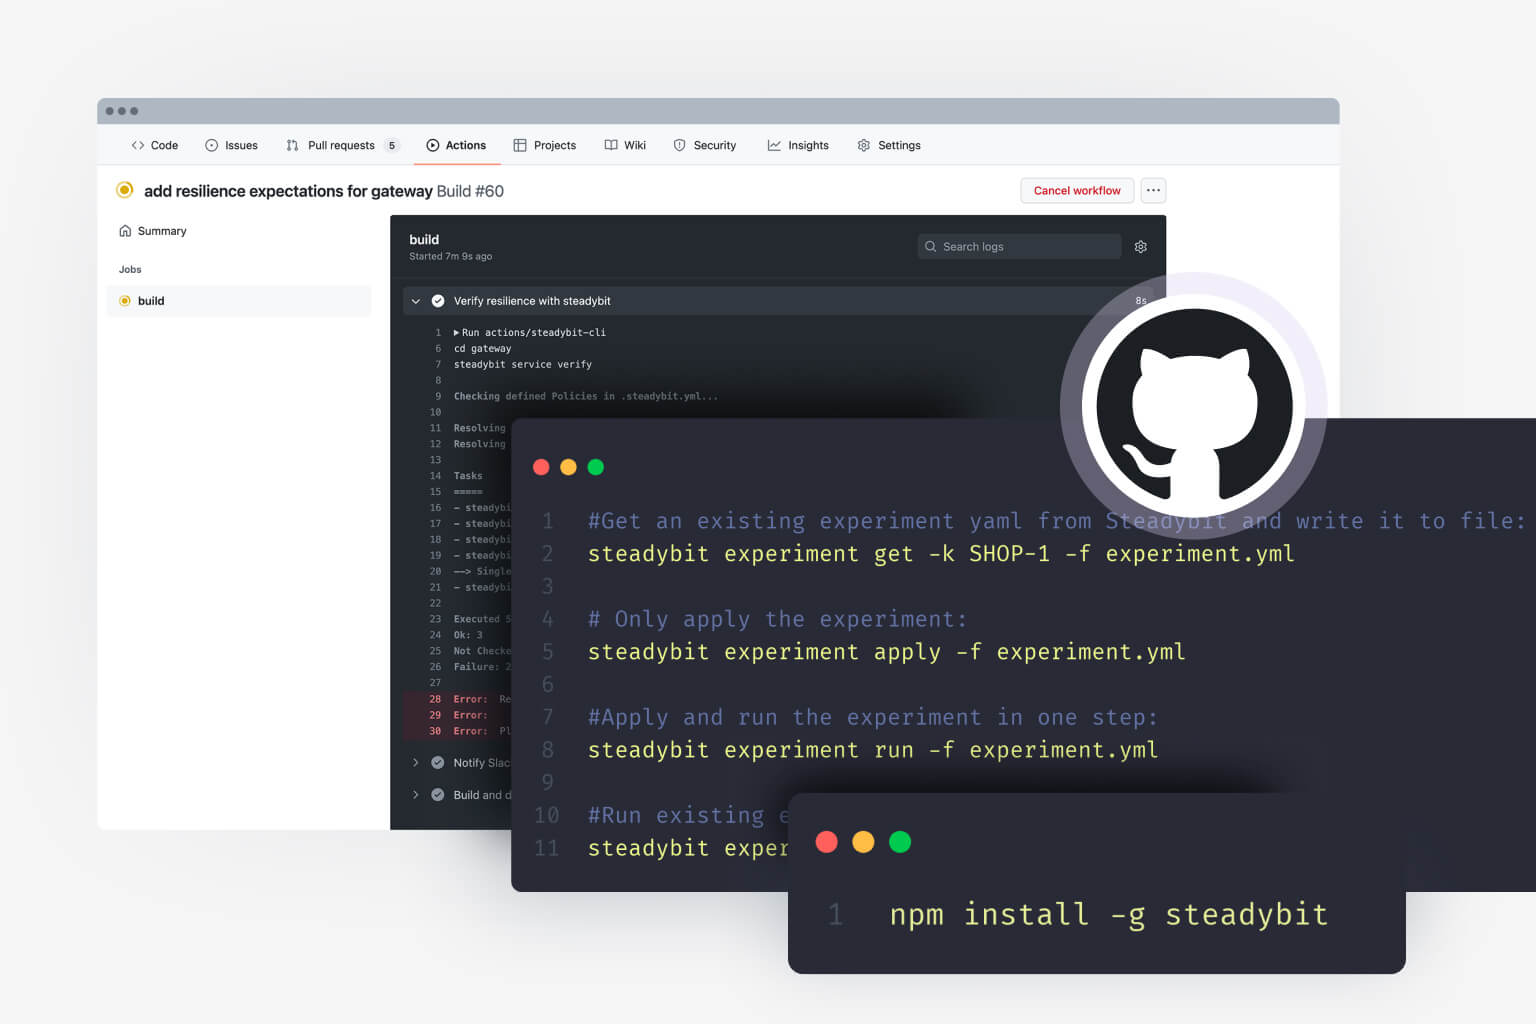Go to the Security tab
Viewport: 1536px width, 1024px height.
pos(705,145)
